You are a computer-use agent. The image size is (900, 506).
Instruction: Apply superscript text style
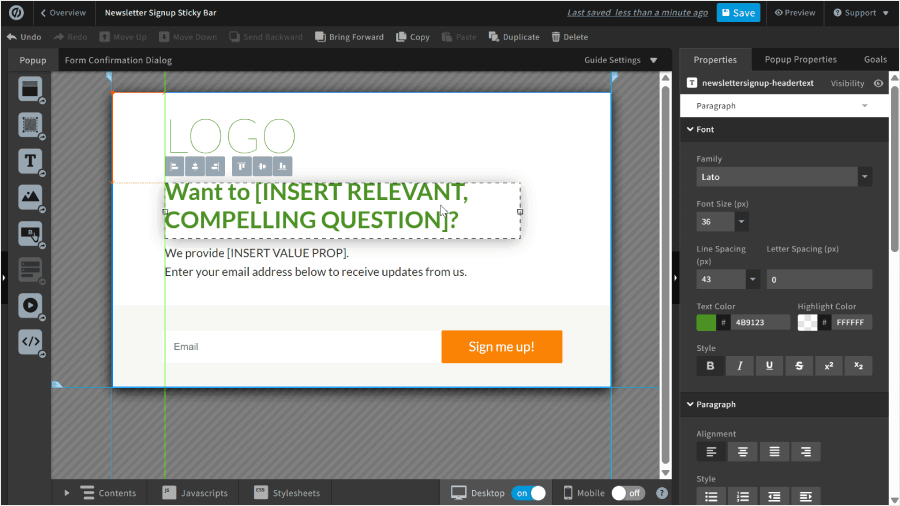click(829, 366)
